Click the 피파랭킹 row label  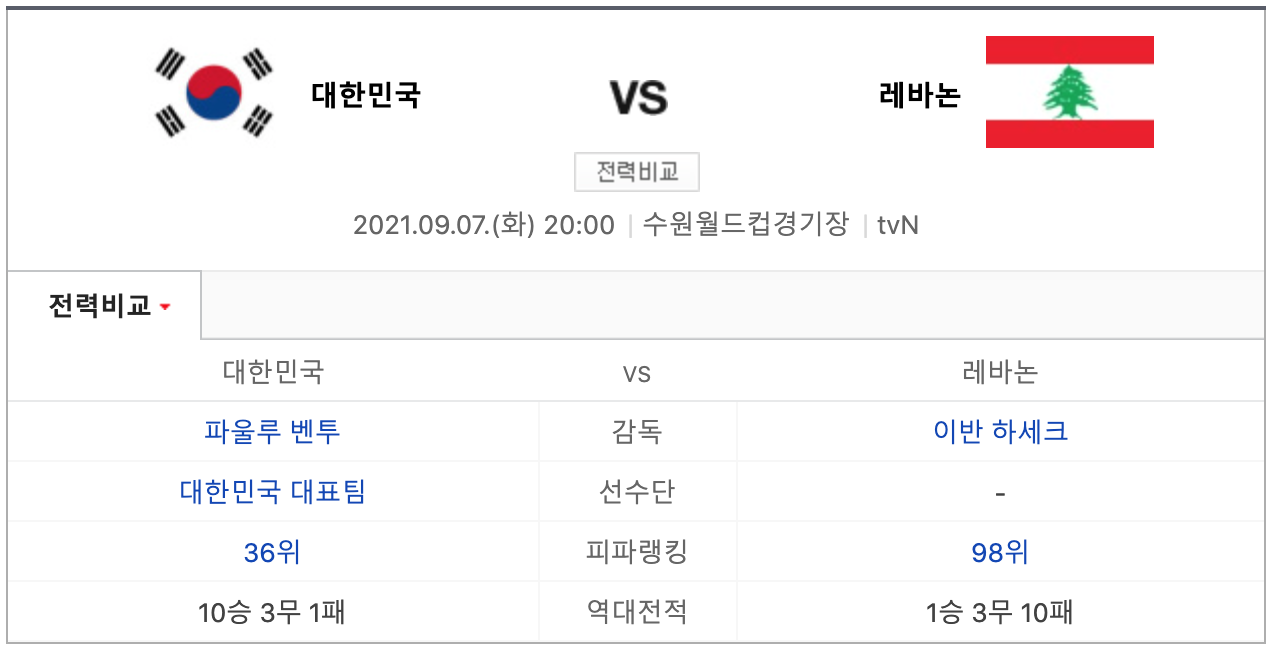coord(637,552)
